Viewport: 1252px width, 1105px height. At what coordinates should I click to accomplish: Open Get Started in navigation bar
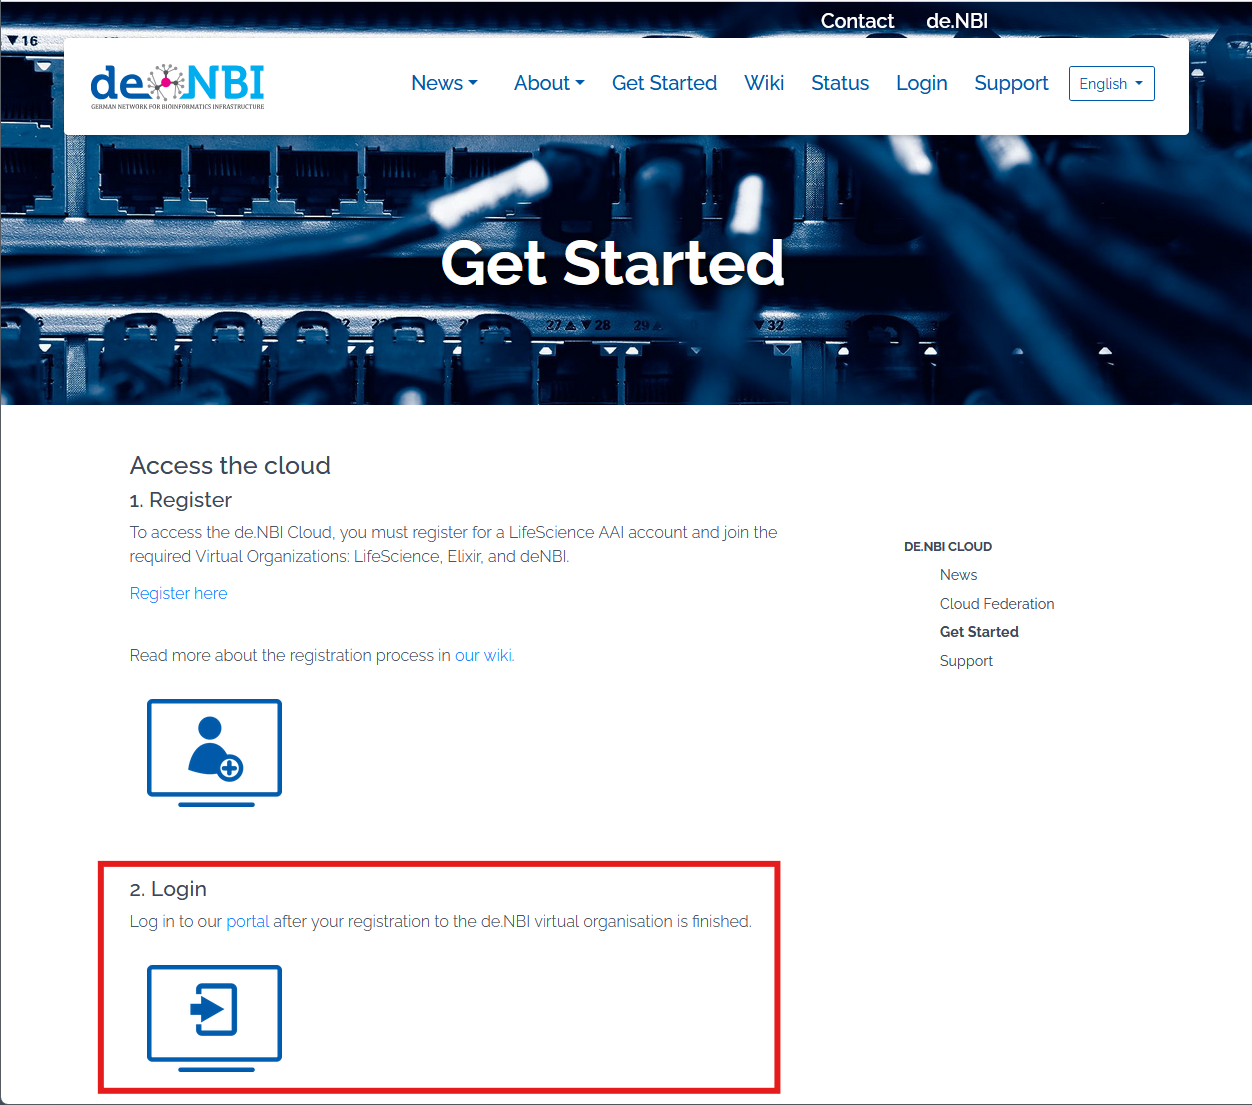tap(664, 83)
